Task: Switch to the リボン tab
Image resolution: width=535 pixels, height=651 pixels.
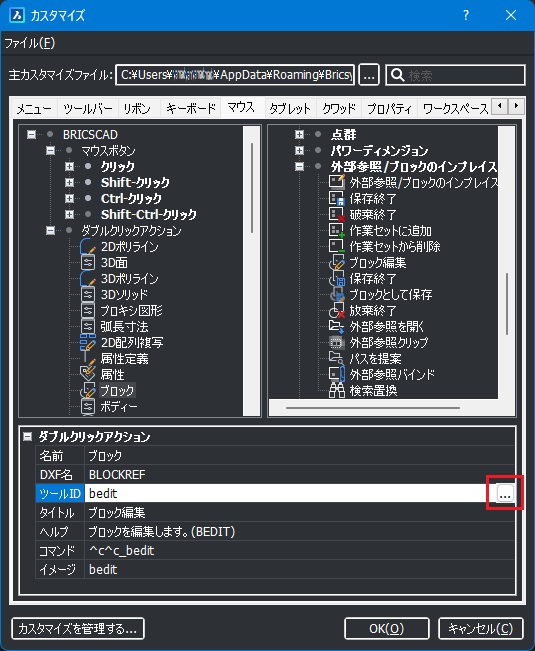Action: click(x=137, y=109)
